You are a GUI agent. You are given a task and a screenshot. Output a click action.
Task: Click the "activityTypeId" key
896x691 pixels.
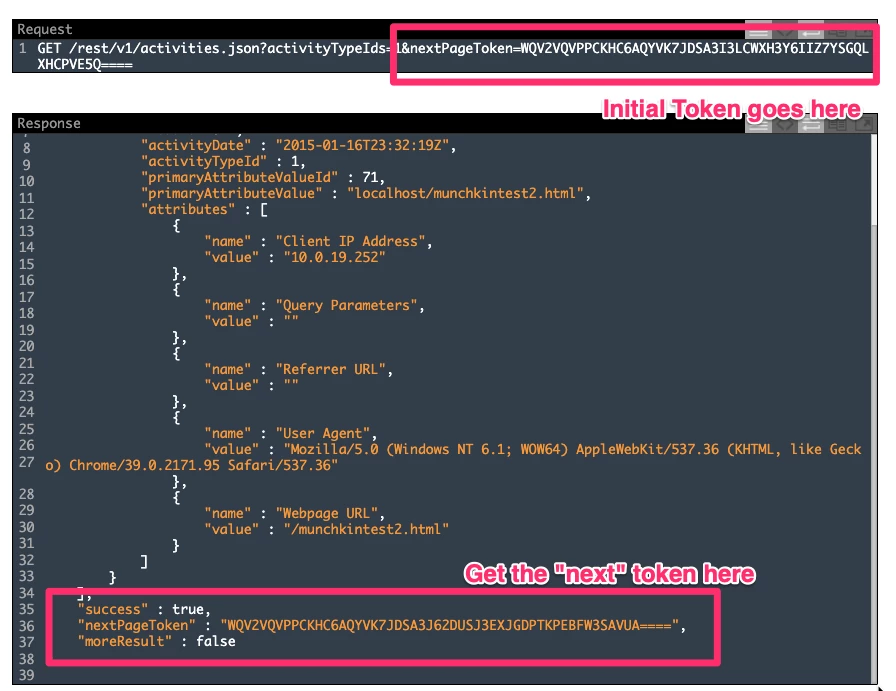pos(204,161)
